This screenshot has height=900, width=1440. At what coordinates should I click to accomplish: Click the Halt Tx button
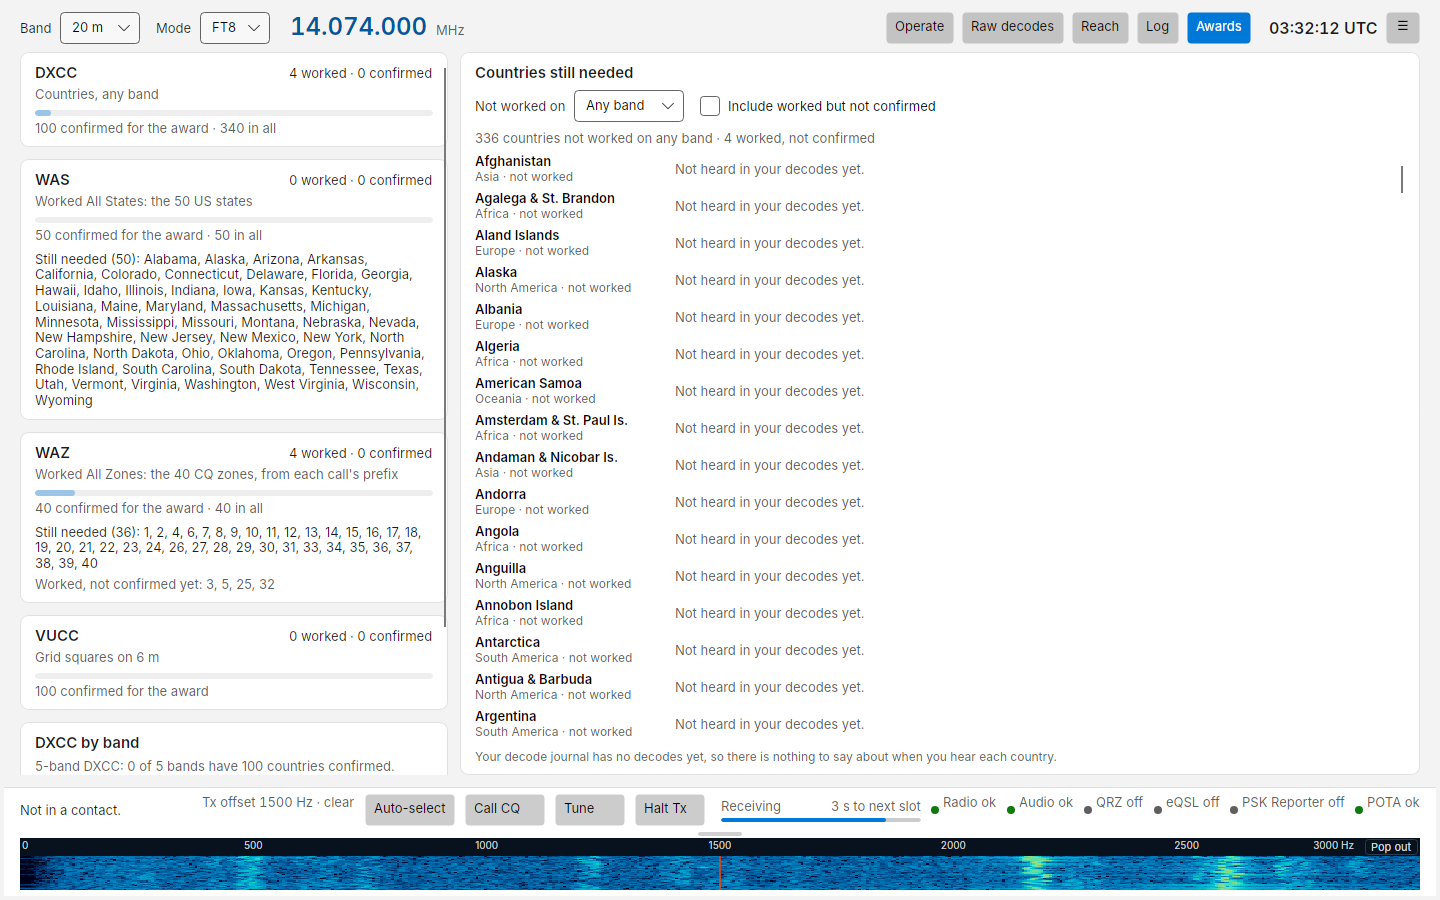point(670,809)
